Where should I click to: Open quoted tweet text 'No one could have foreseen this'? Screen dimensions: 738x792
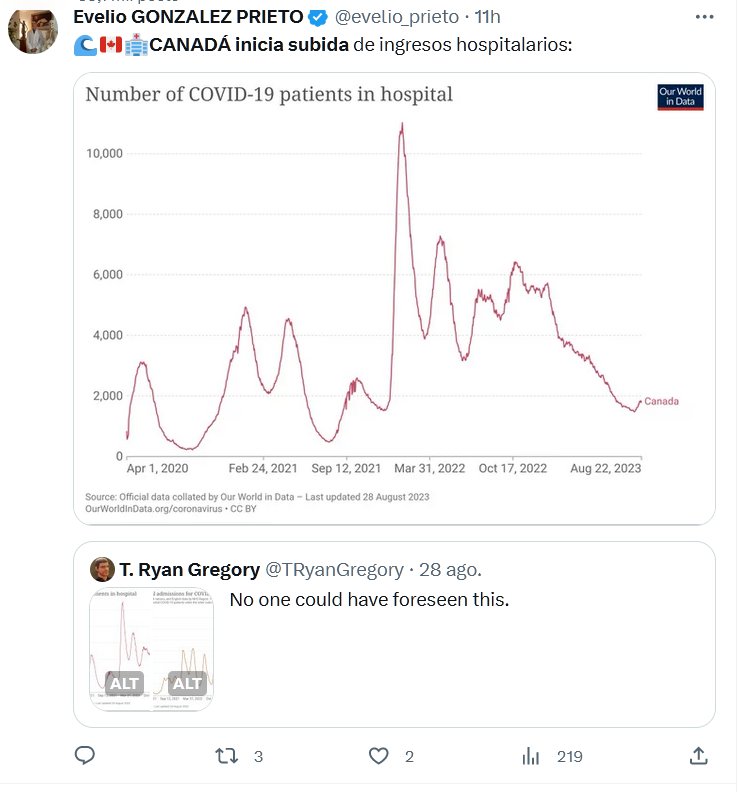[369, 600]
